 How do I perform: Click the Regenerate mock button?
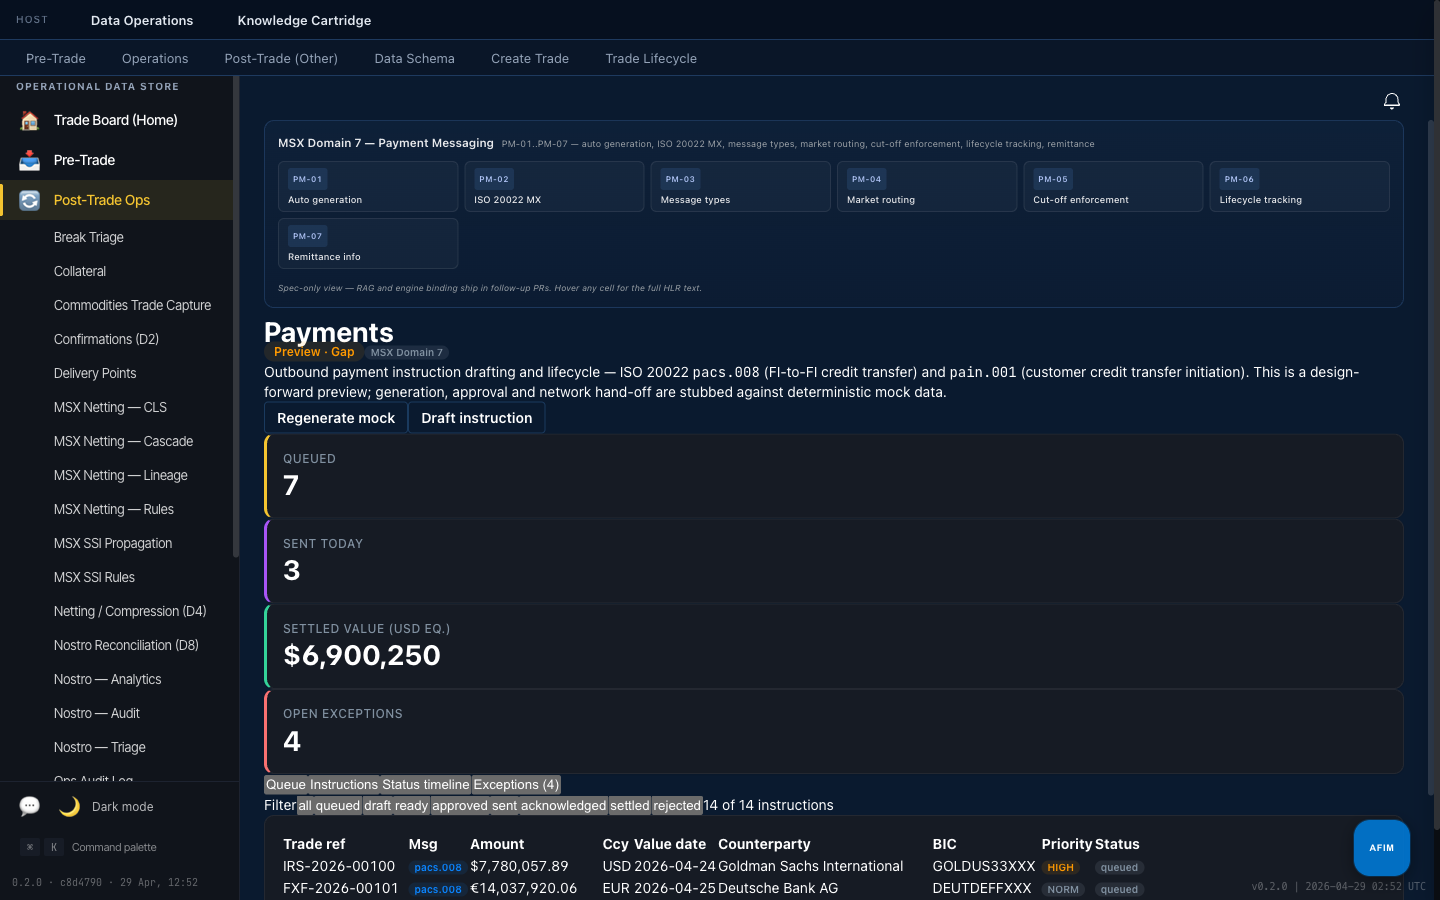336,418
